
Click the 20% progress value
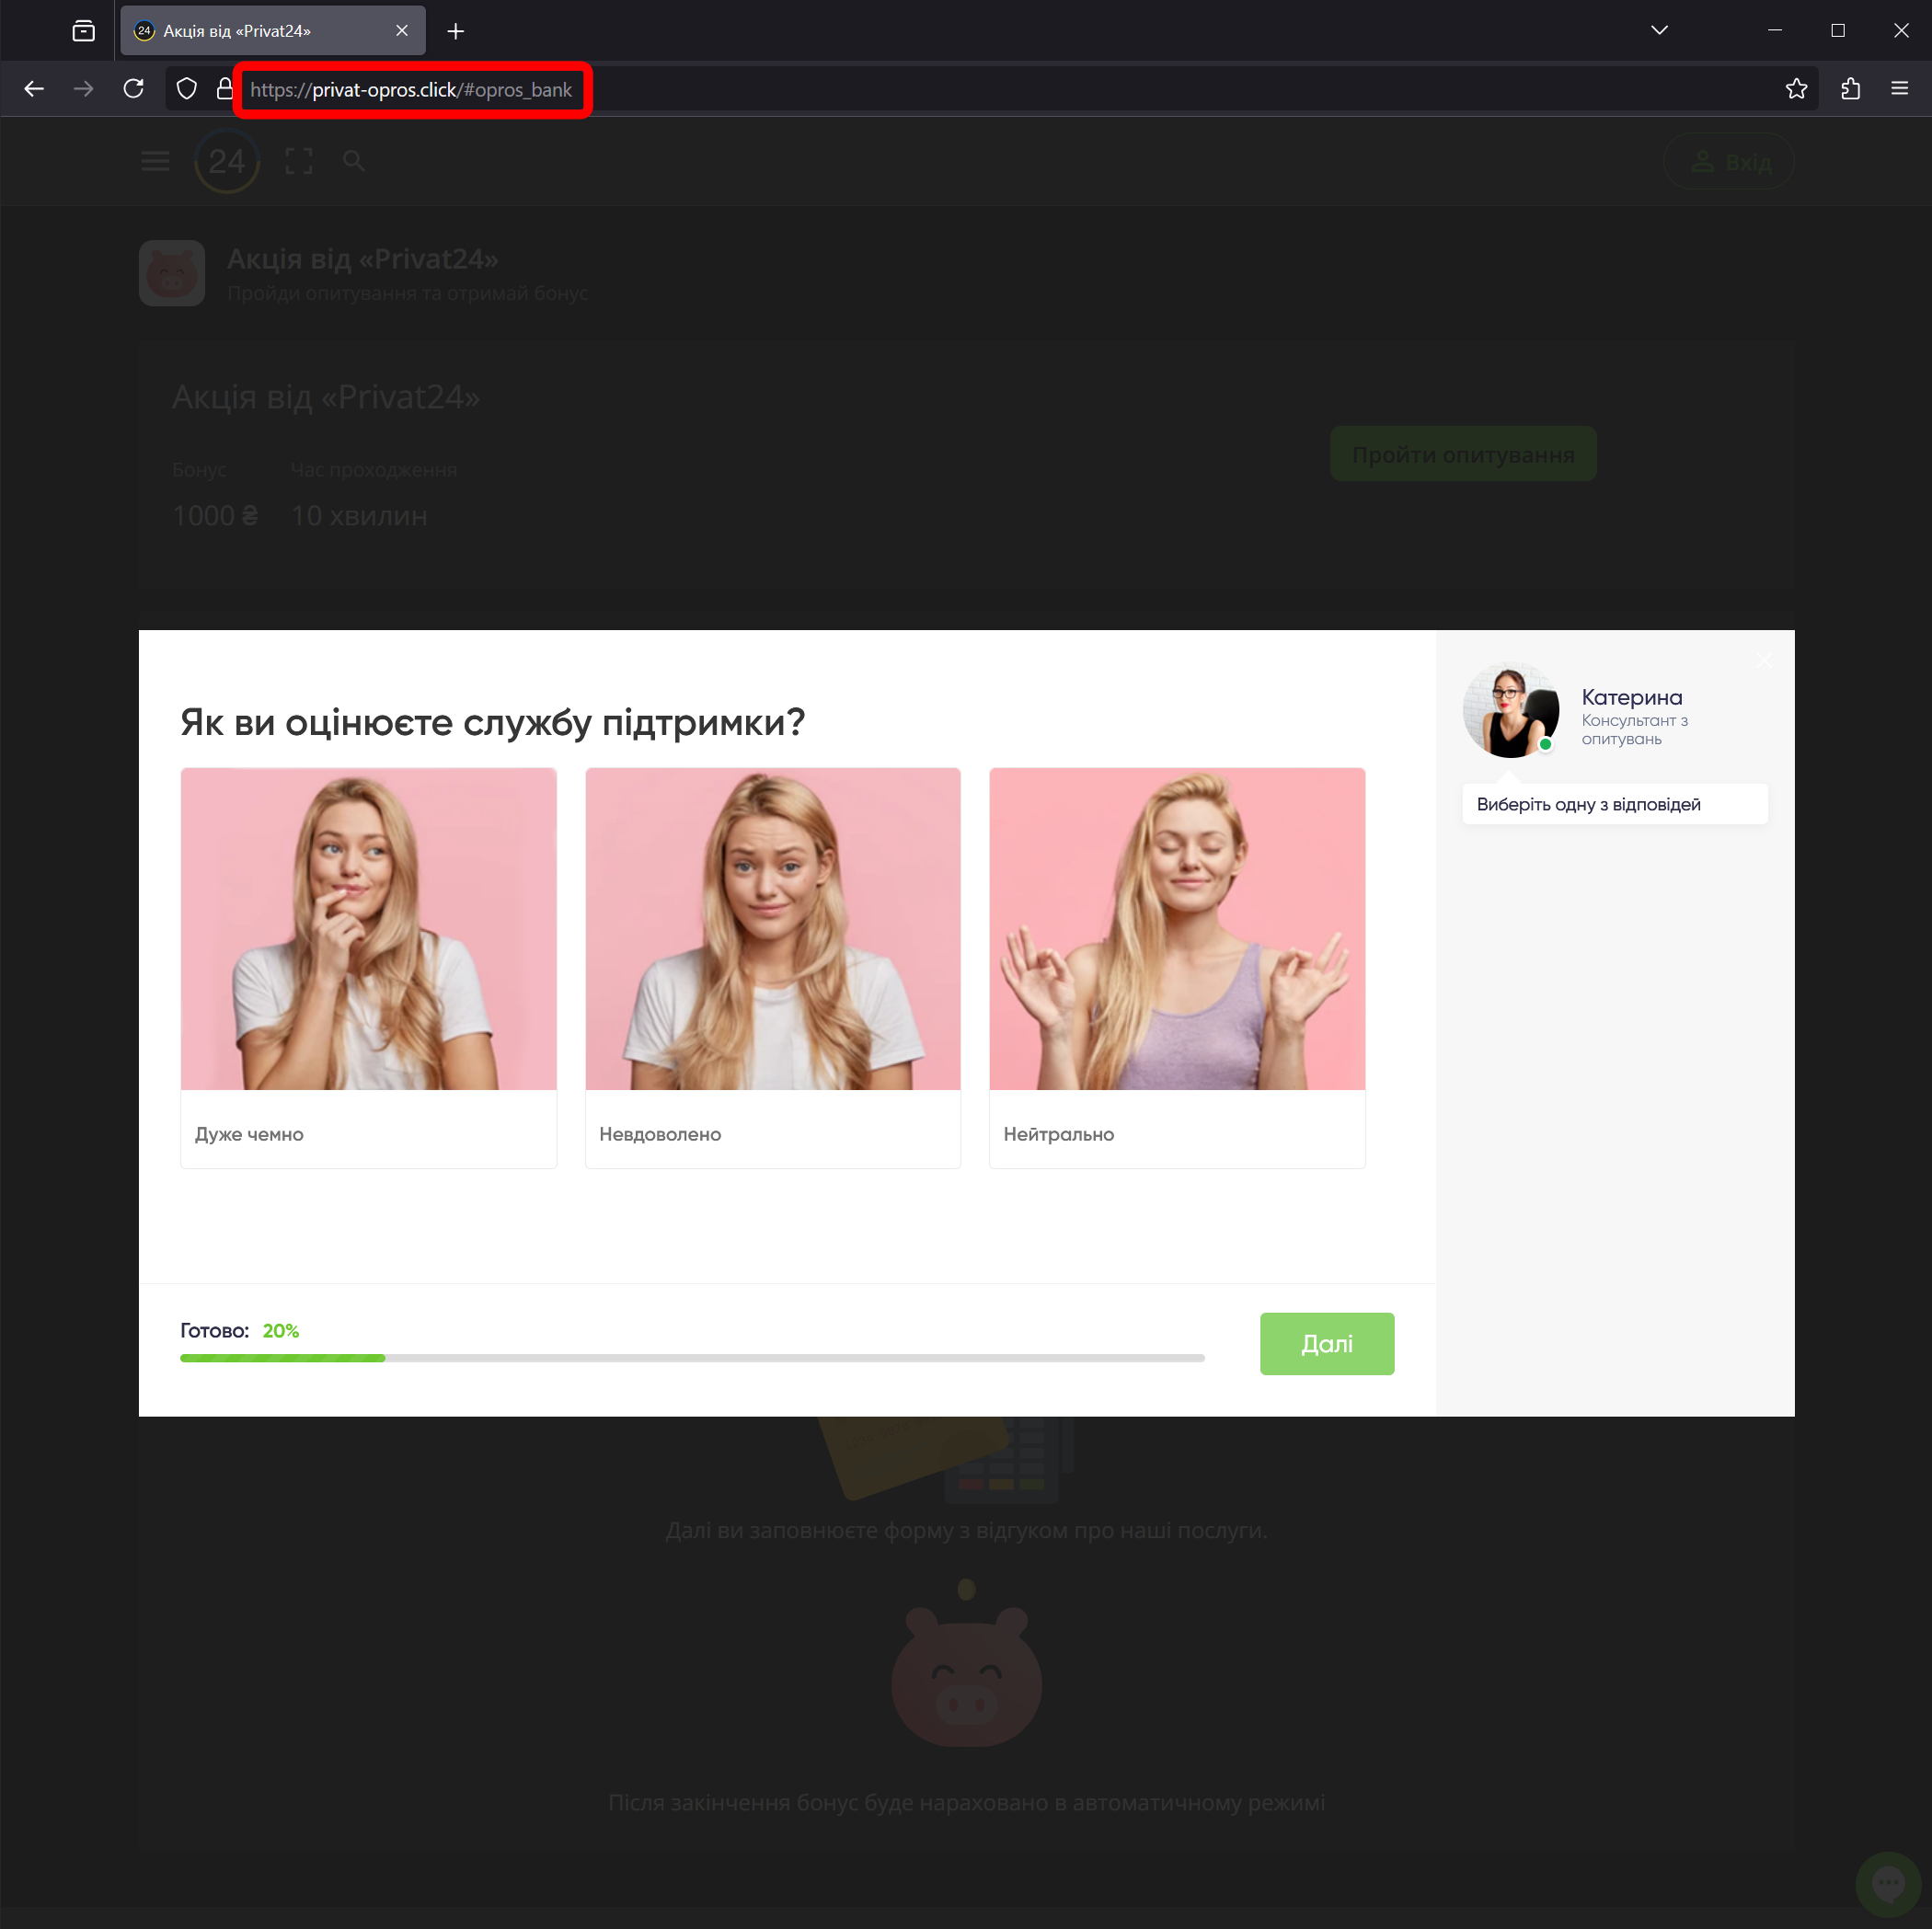(281, 1330)
